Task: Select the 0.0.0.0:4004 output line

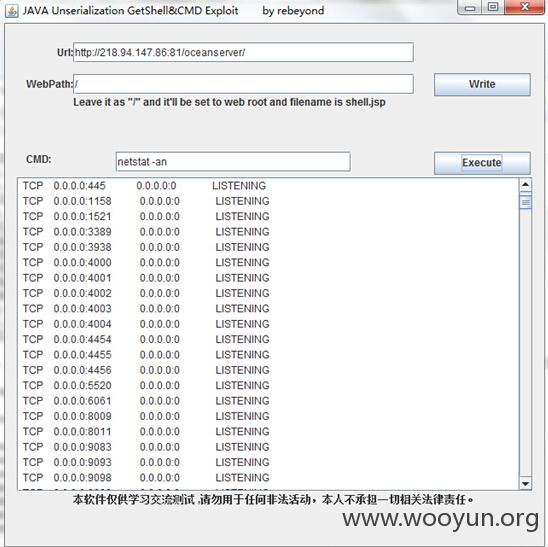Action: [x=146, y=324]
